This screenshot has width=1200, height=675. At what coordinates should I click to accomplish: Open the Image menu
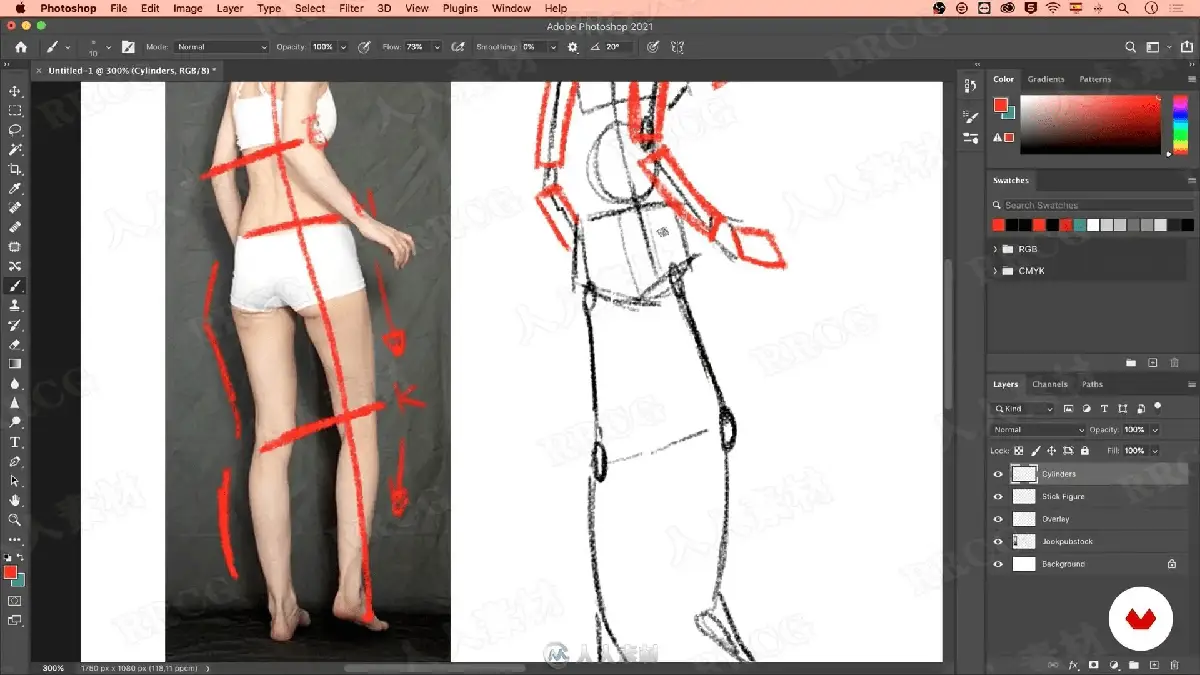point(188,8)
